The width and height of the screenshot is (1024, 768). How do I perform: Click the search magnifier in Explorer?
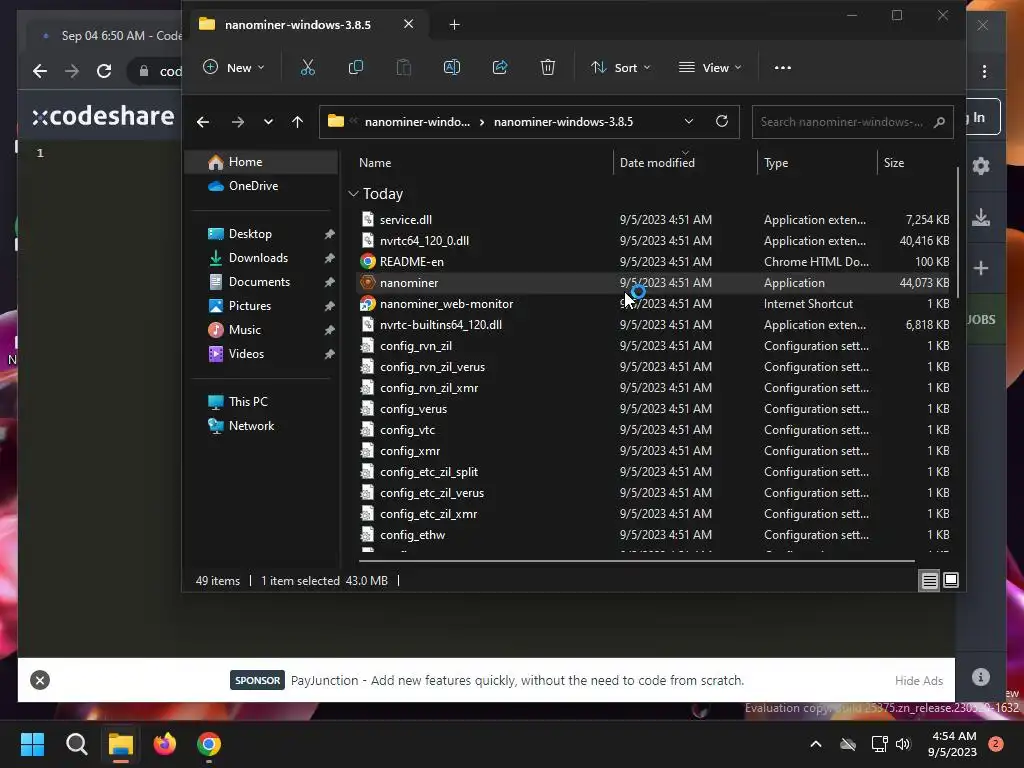pos(939,122)
